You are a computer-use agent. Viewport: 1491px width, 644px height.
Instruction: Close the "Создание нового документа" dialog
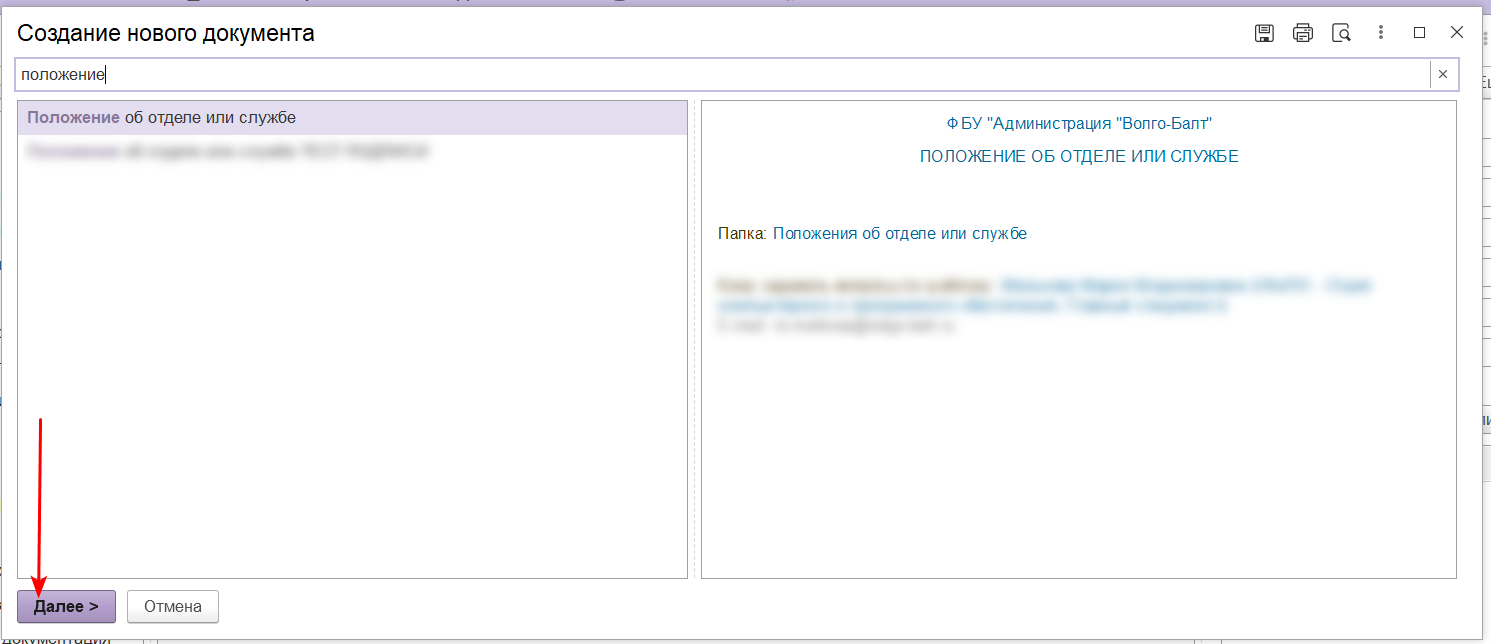[x=1457, y=33]
